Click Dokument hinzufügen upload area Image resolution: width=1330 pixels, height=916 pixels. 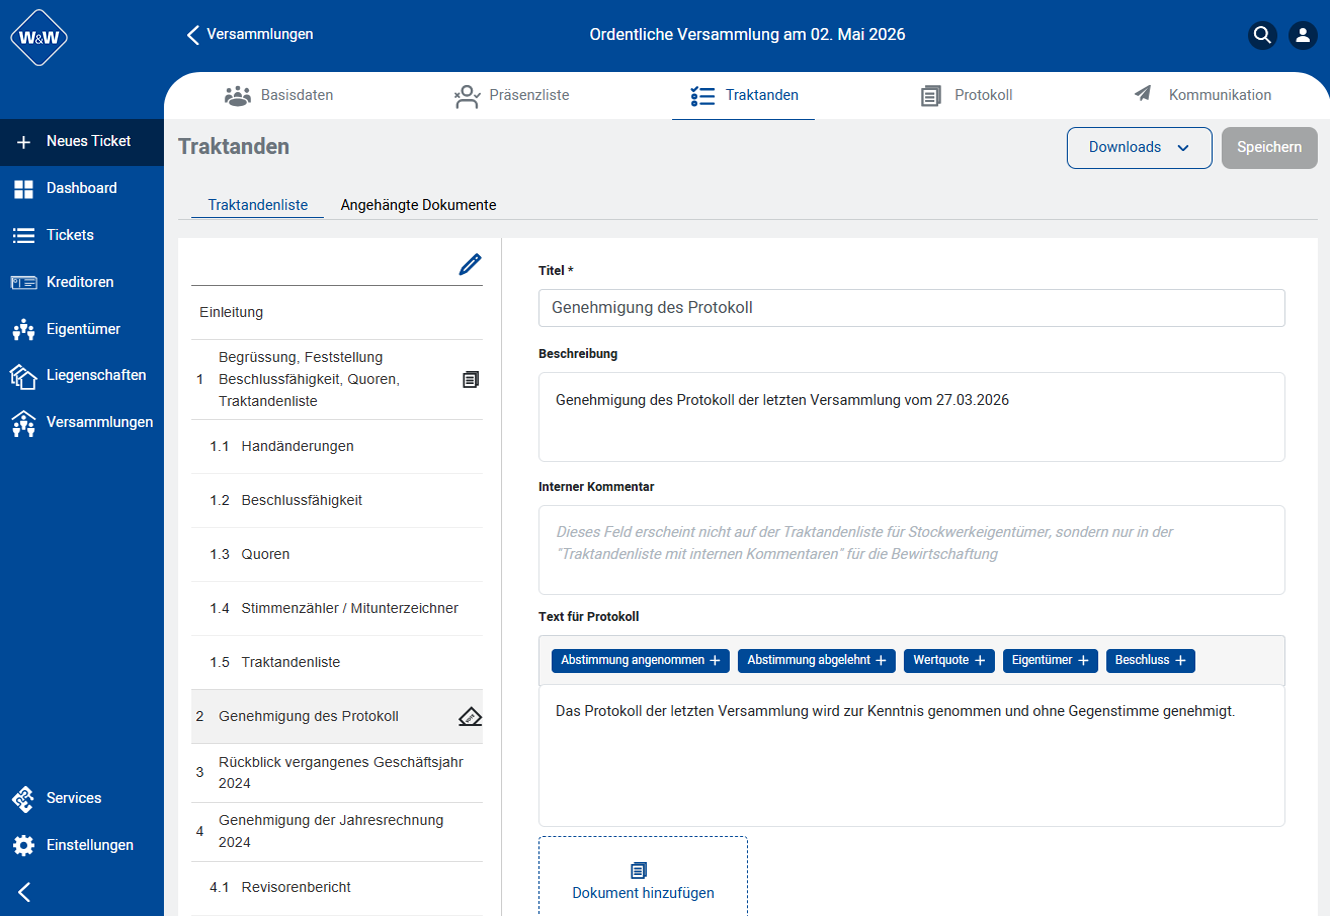point(643,880)
